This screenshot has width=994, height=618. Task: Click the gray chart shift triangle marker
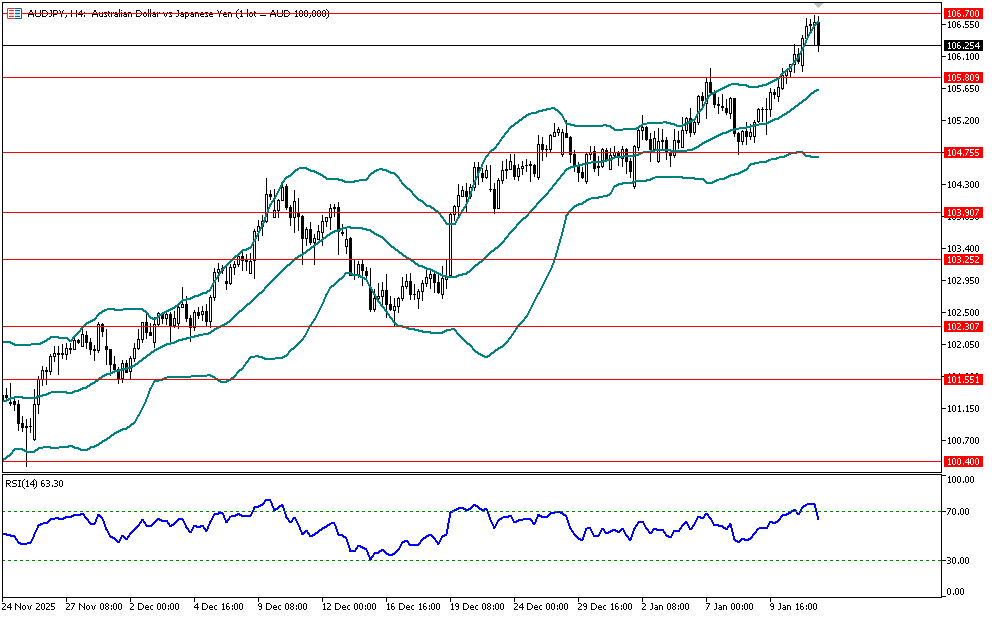coord(818,7)
